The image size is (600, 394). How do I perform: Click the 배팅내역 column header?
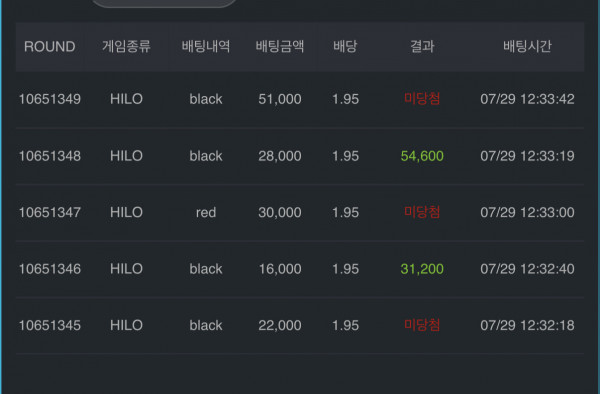click(206, 47)
